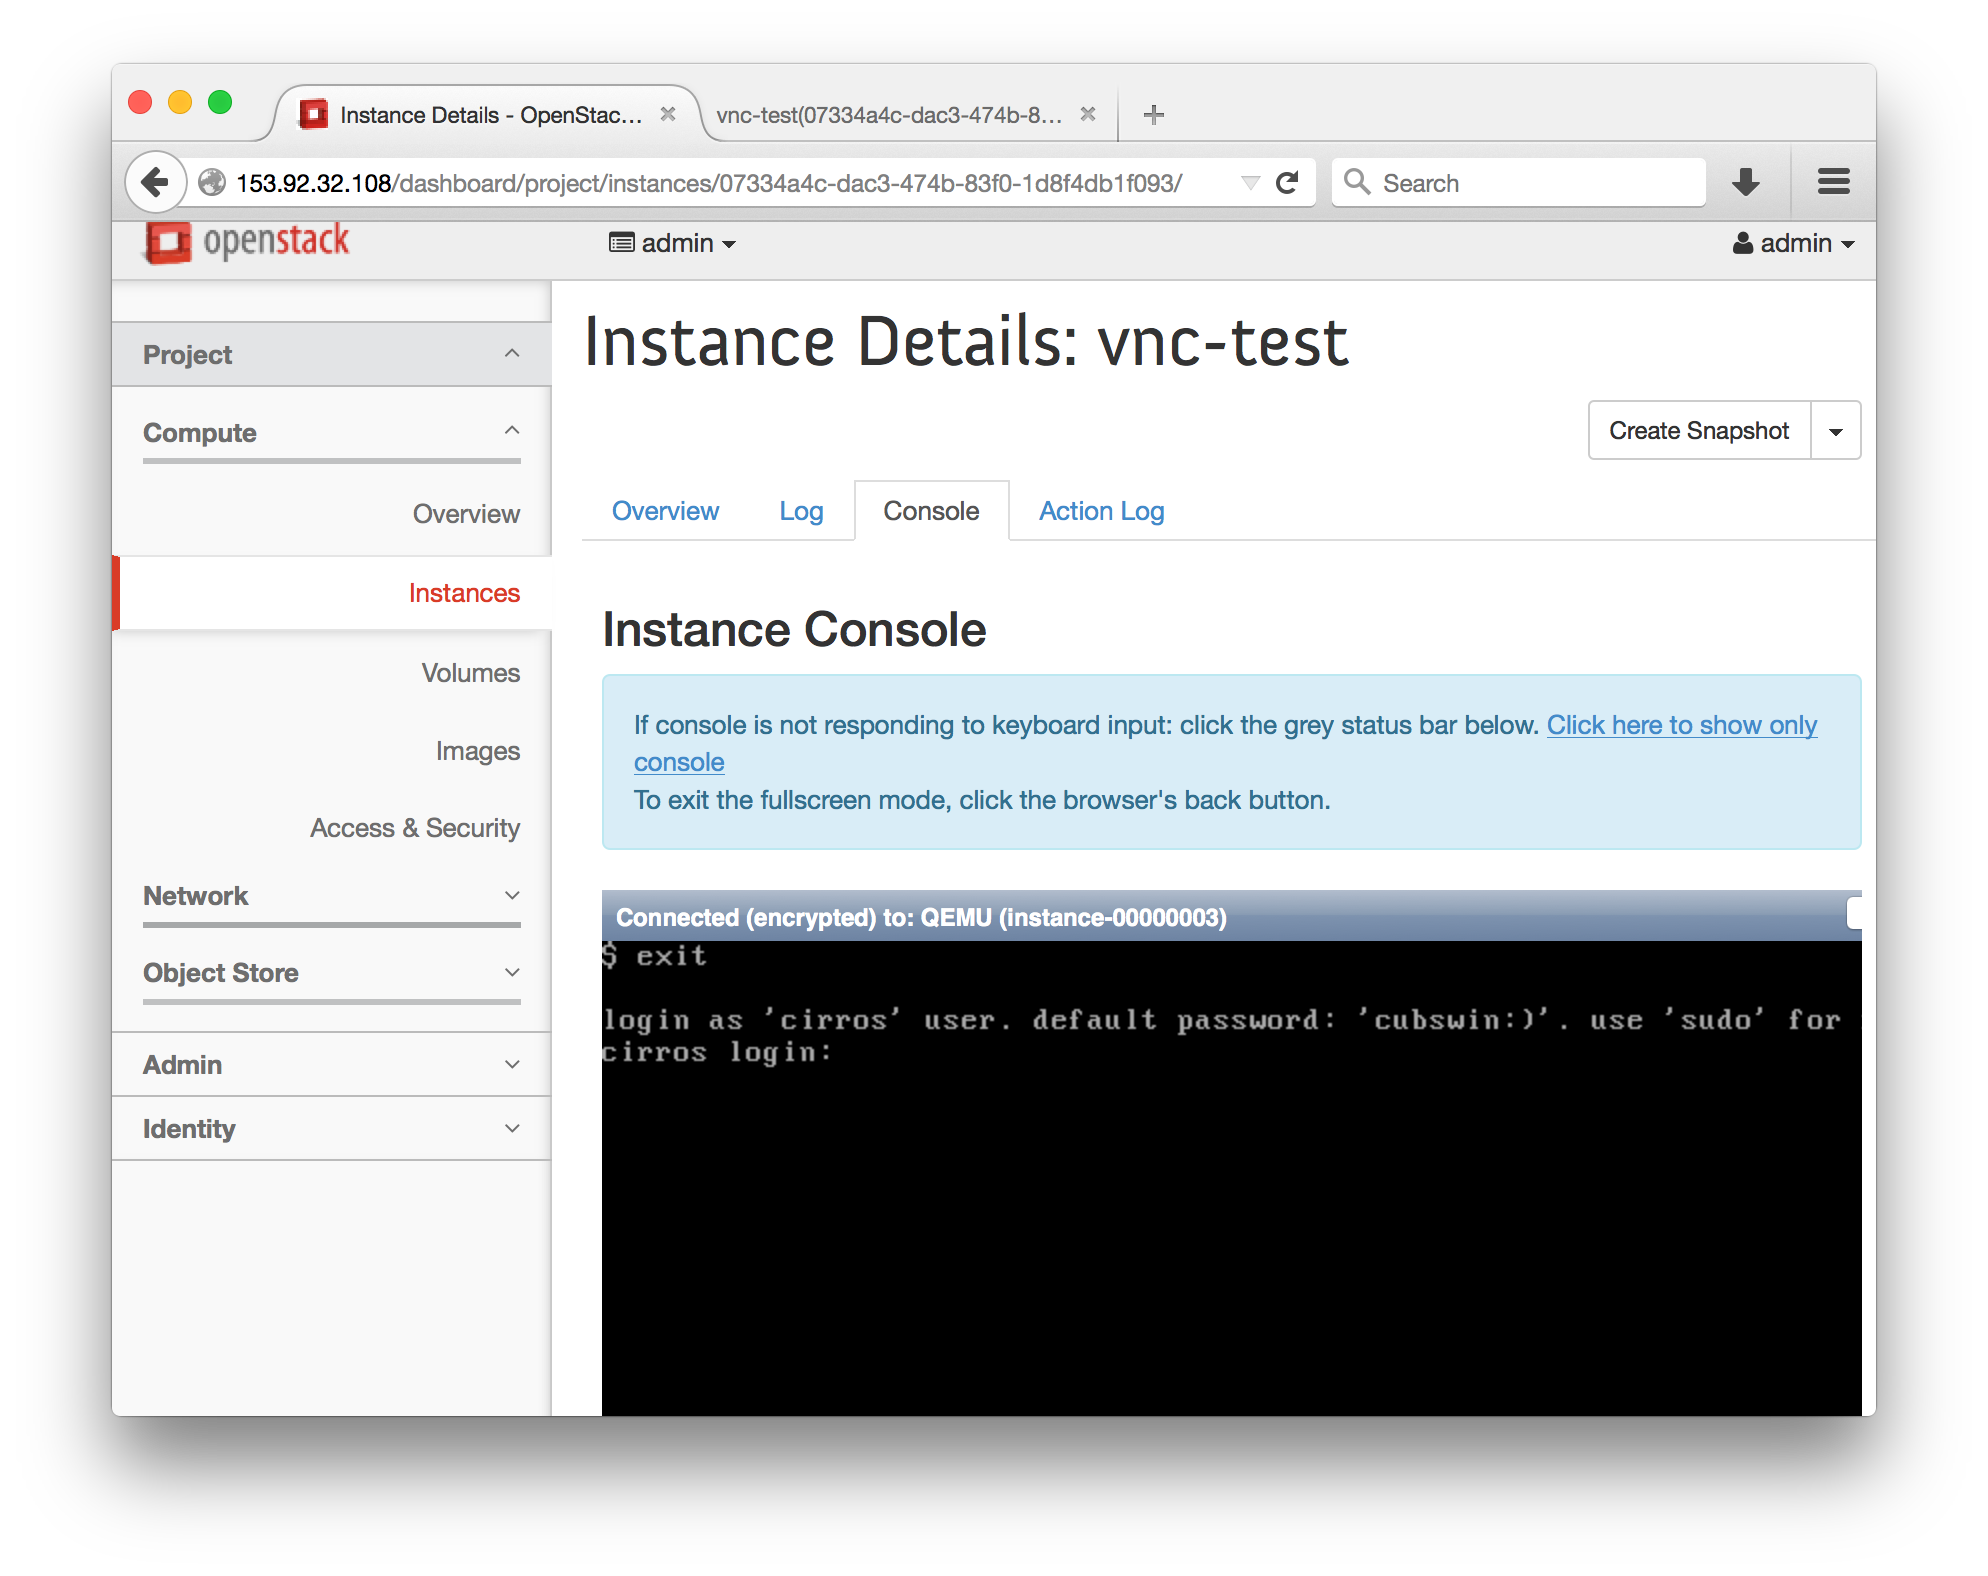Click the Create Snapshot button
This screenshot has width=1988, height=1576.
tap(1699, 429)
